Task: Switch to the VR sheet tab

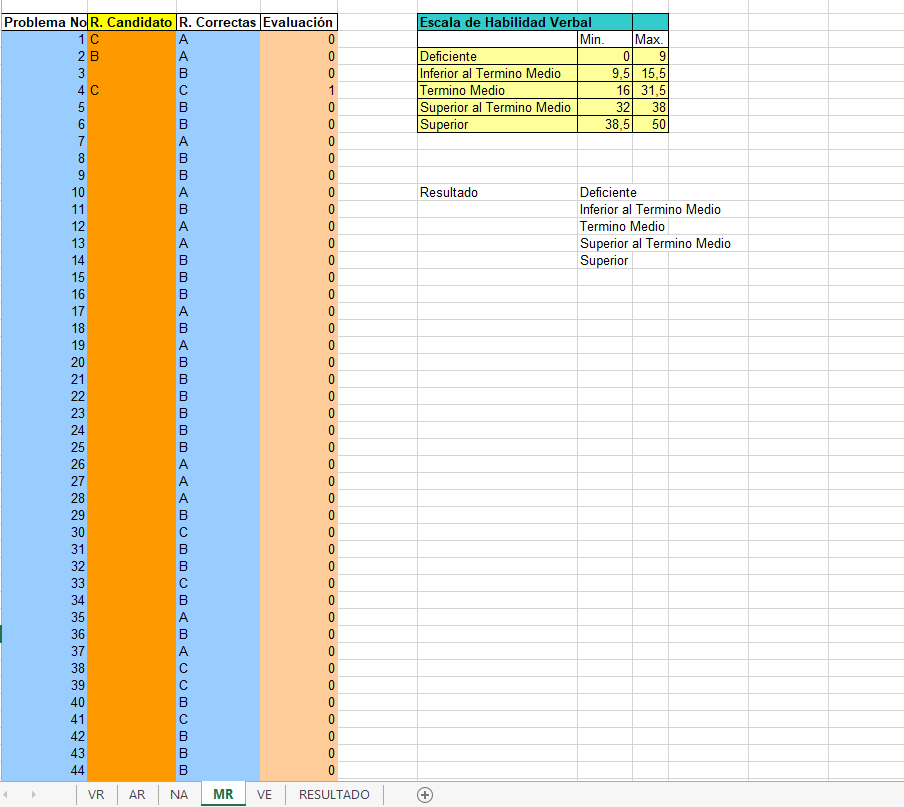Action: coord(96,795)
